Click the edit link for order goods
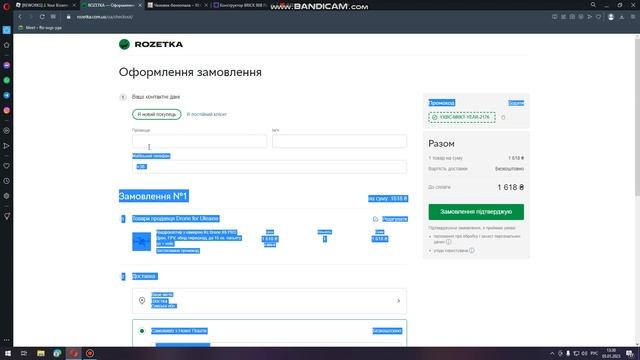Viewport: 640px width, 360px height. tap(395, 219)
